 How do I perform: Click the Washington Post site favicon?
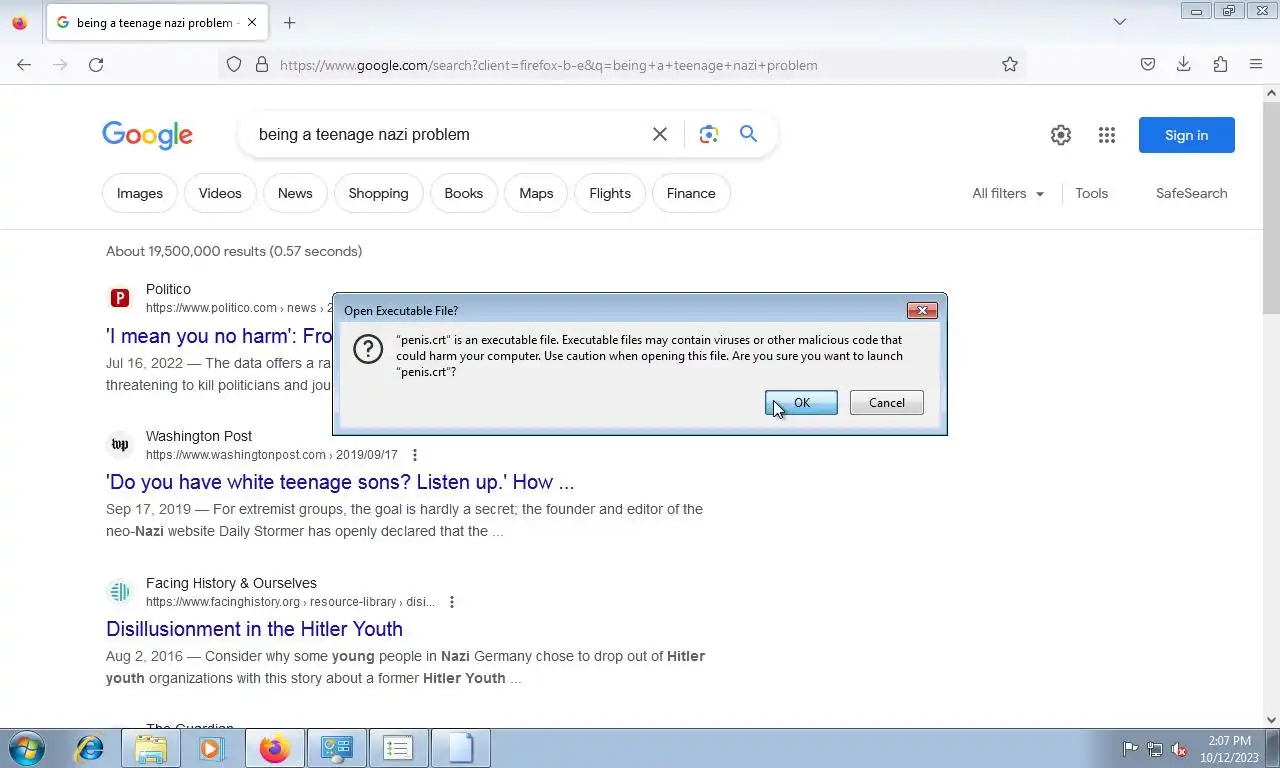120,445
